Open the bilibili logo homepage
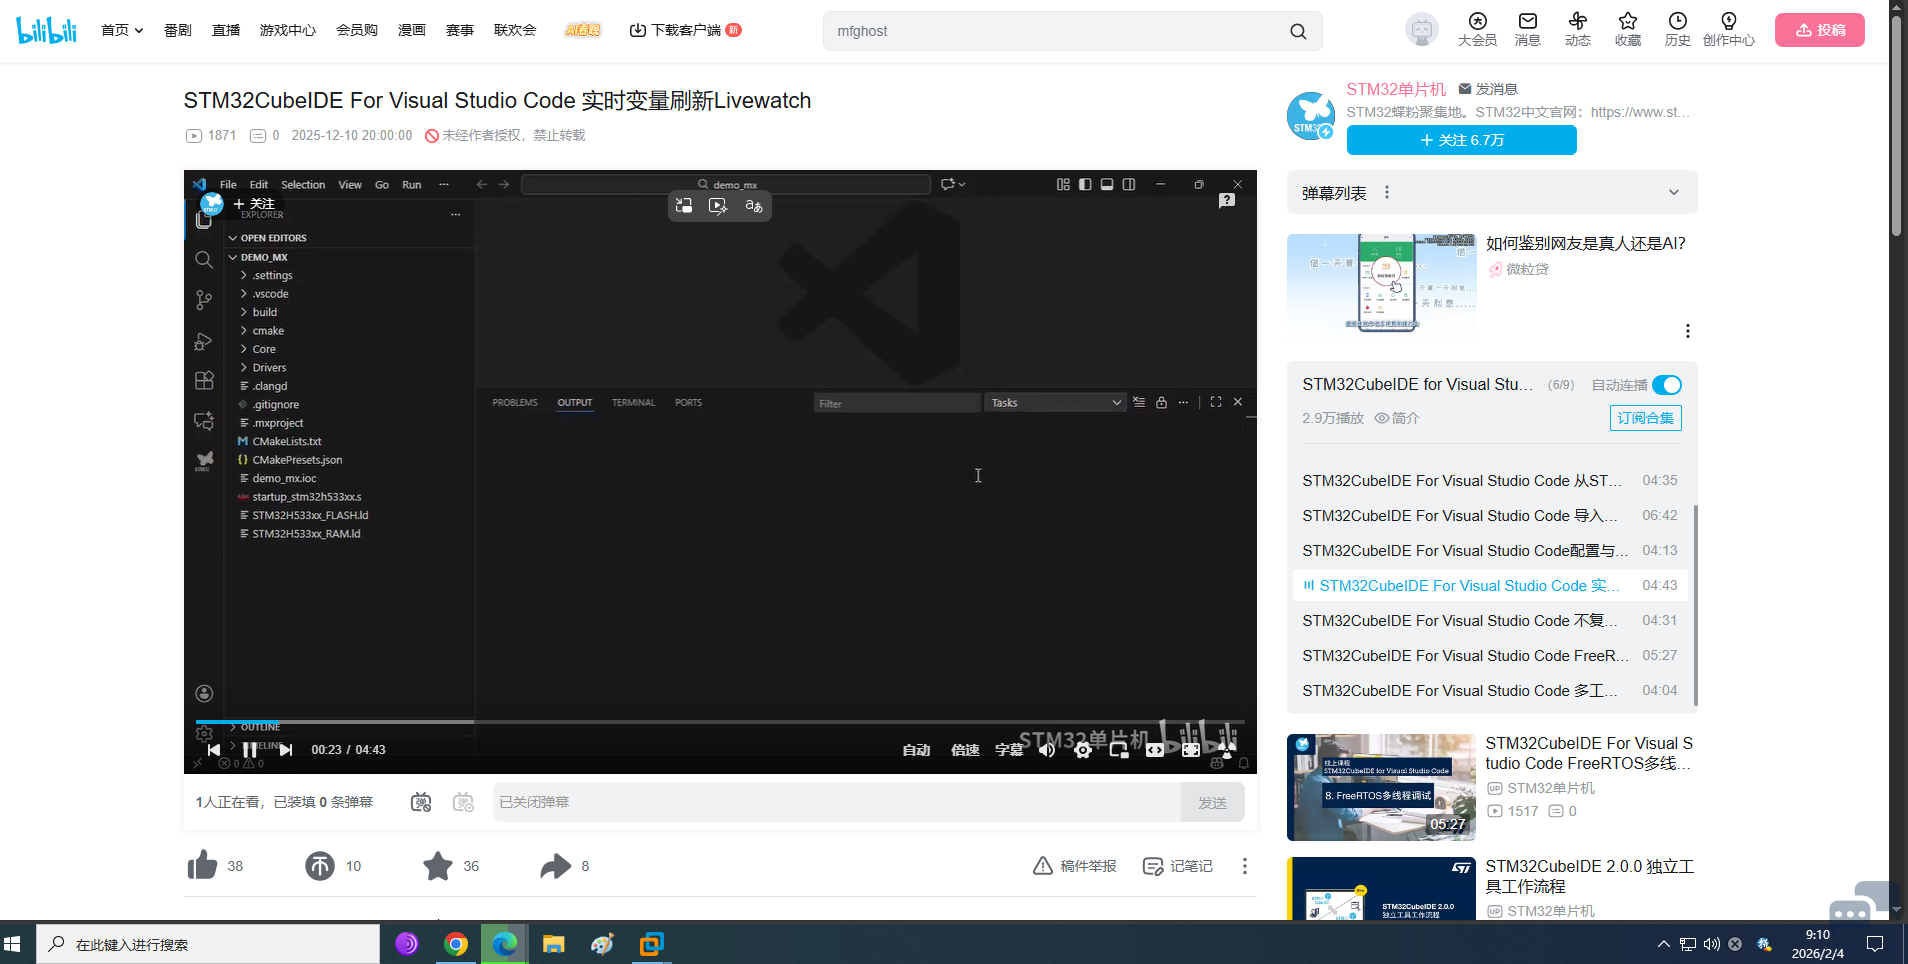This screenshot has width=1908, height=964. click(47, 30)
